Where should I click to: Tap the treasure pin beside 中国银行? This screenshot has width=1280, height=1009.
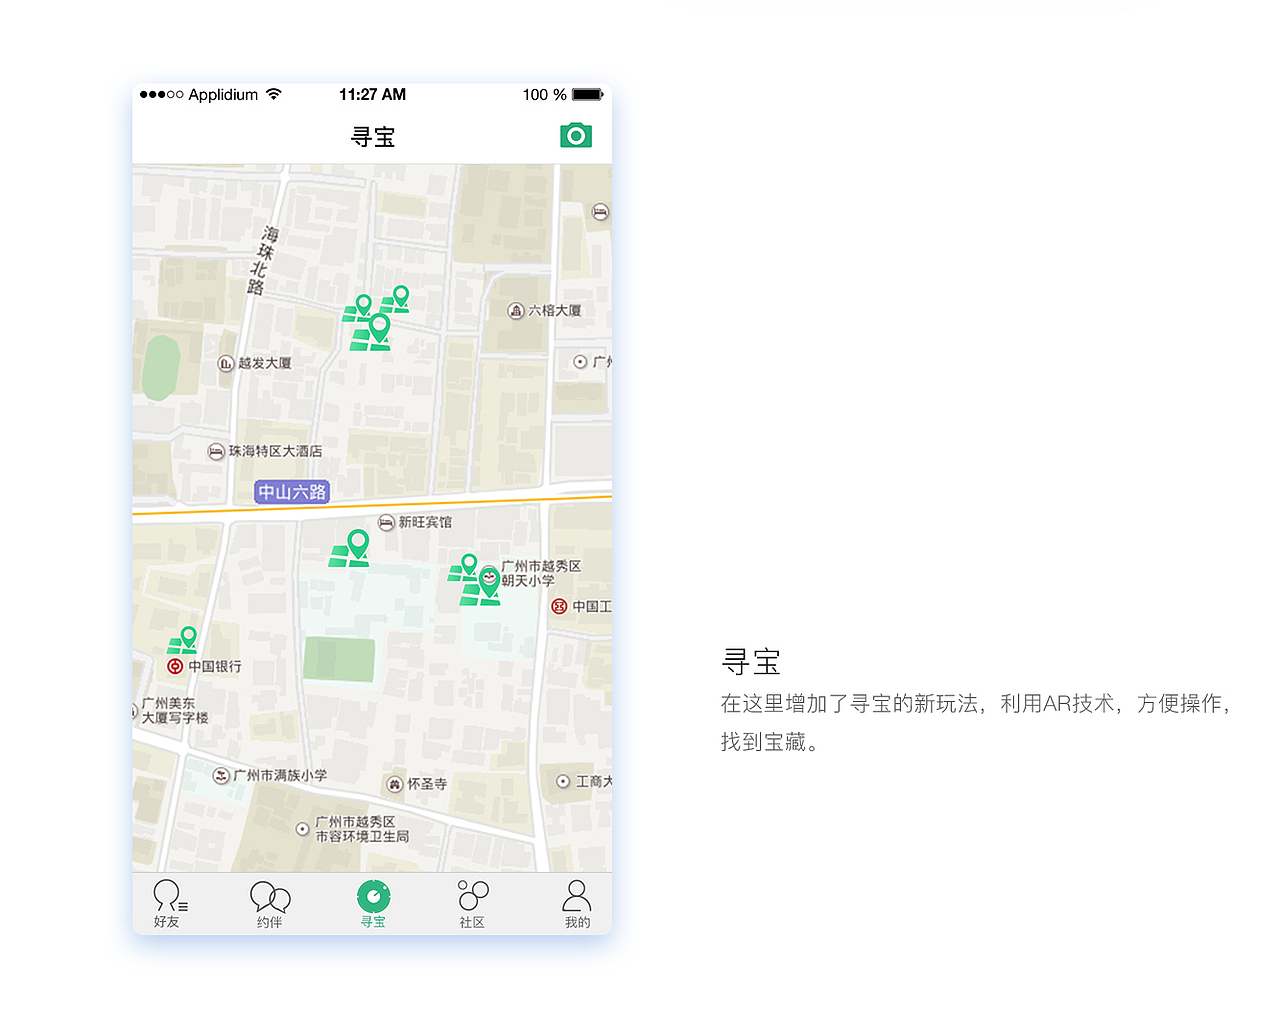click(183, 638)
